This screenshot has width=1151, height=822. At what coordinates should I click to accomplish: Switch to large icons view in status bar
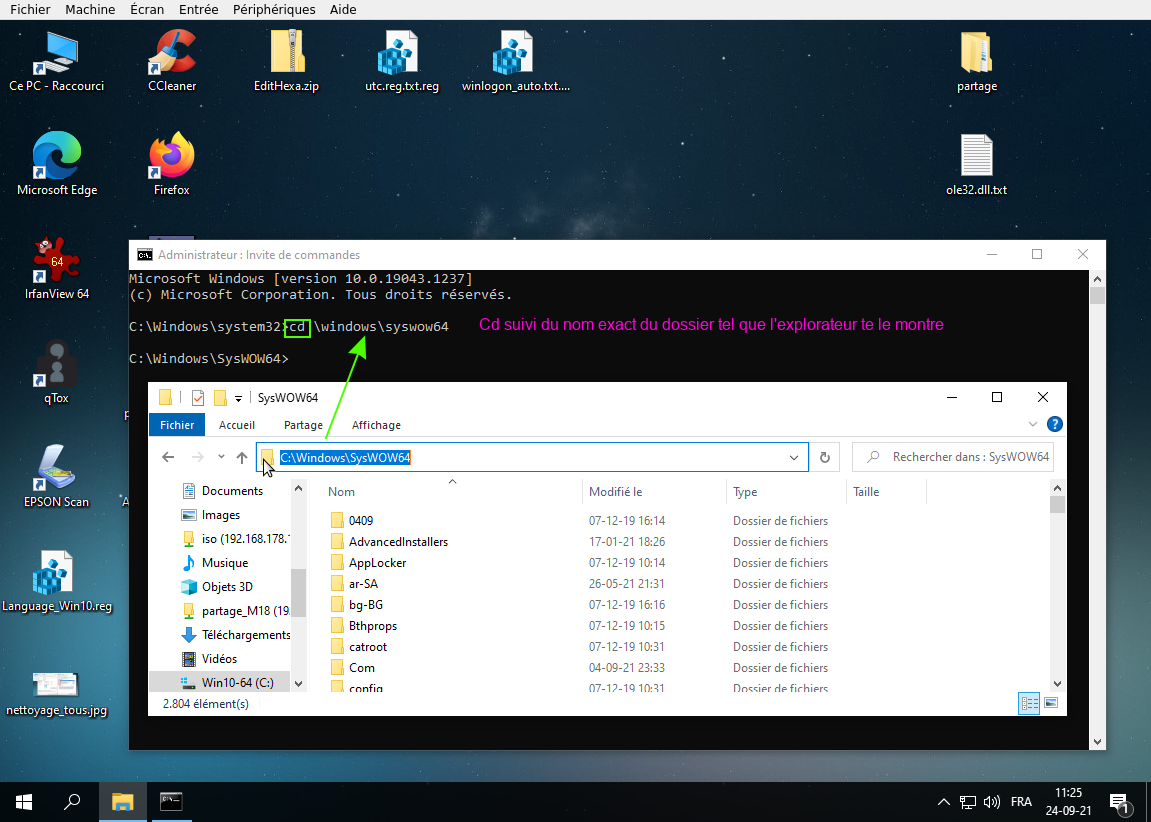tap(1051, 703)
